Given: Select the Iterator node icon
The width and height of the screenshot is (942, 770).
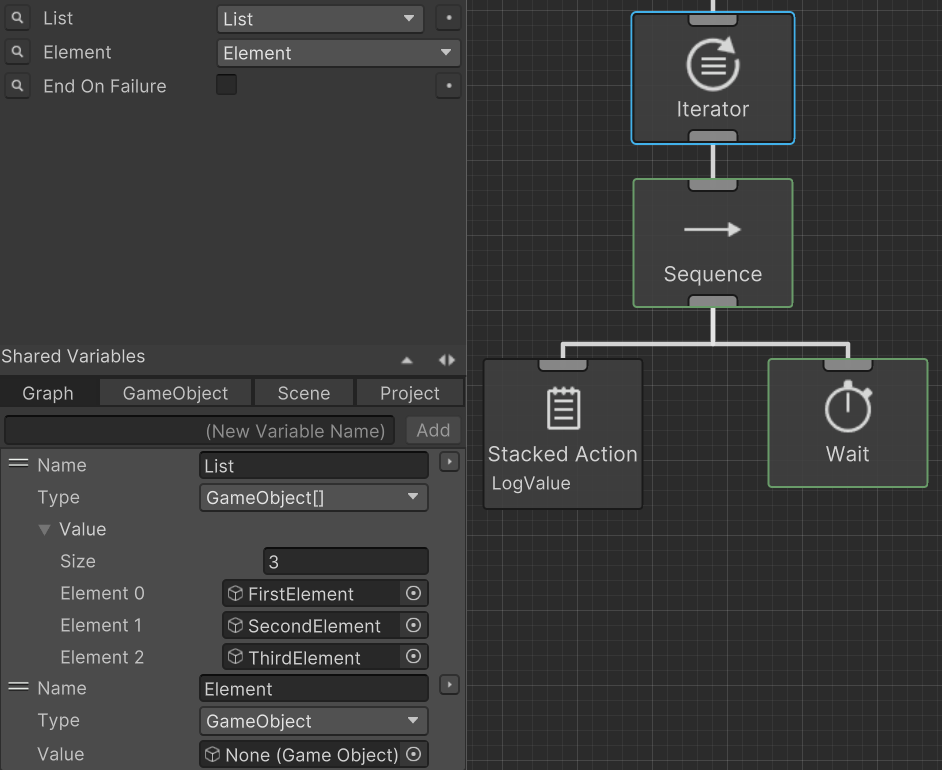Looking at the screenshot, I should click(712, 65).
